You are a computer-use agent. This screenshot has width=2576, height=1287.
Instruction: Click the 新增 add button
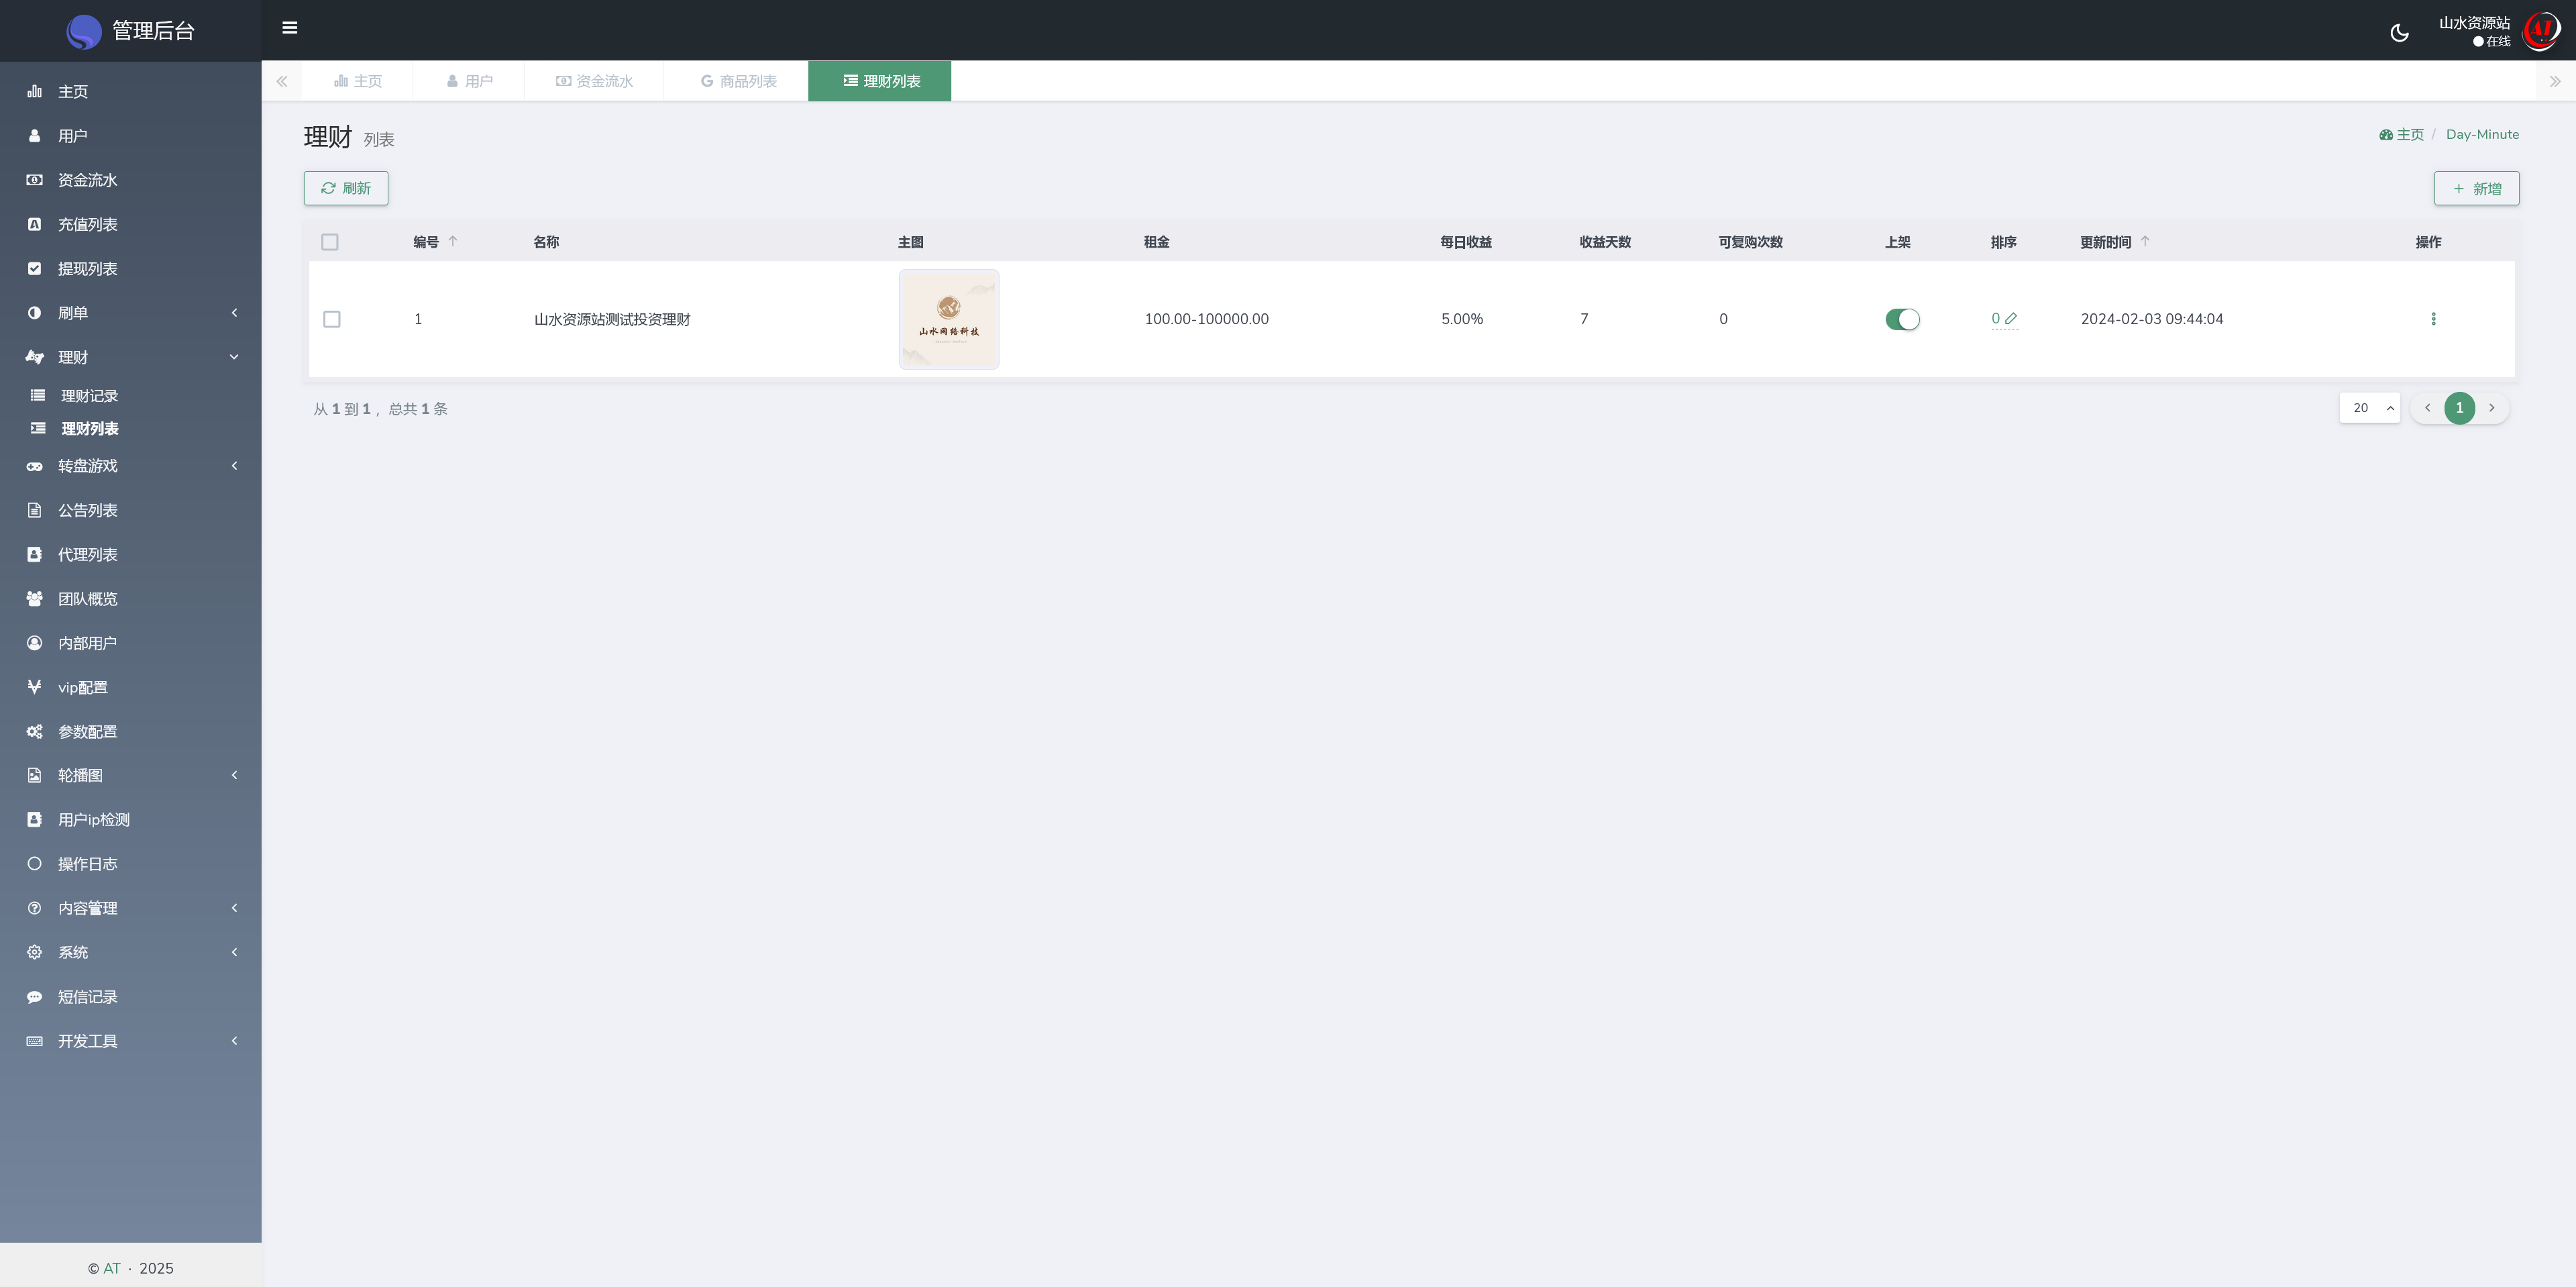pyautogui.click(x=2476, y=189)
